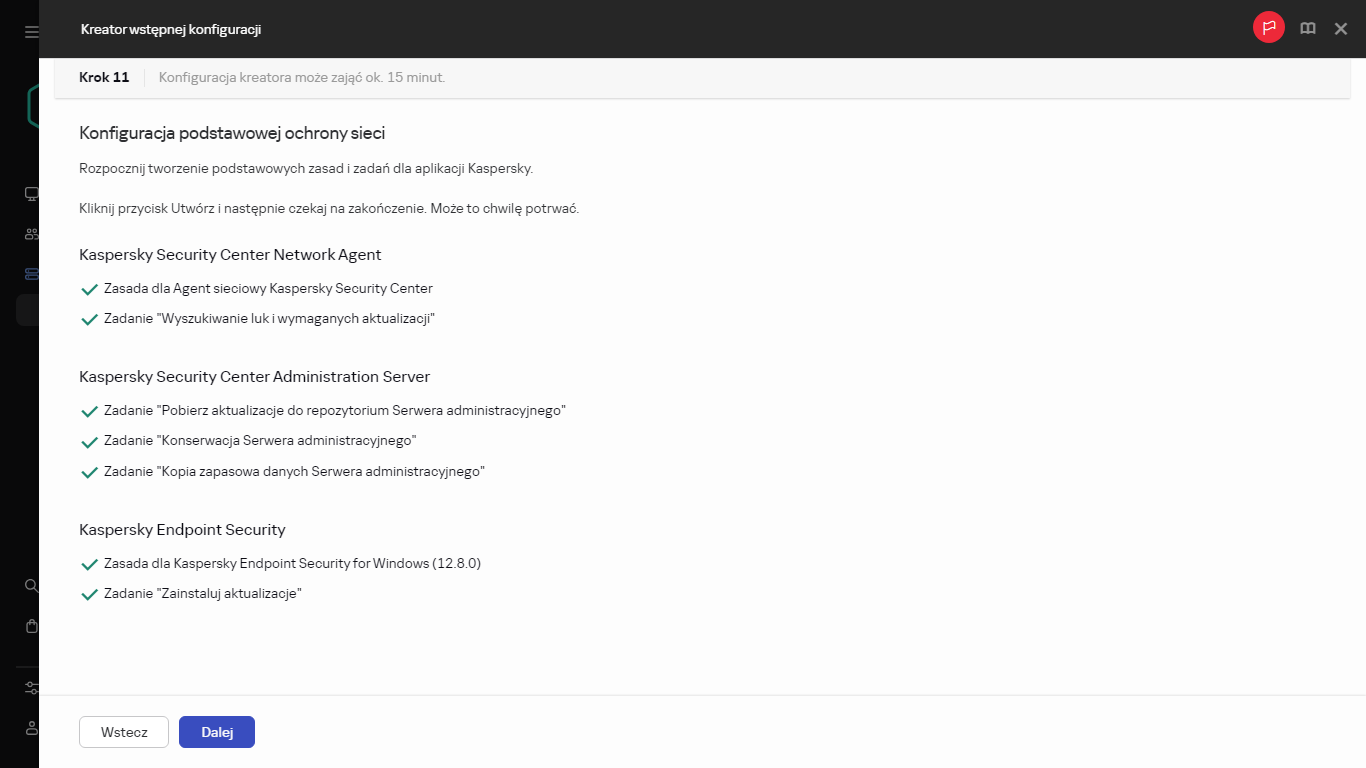Click the checkmark beside Zasada dla Agent sieciowy
Screen dimensions: 1366x768
89,289
